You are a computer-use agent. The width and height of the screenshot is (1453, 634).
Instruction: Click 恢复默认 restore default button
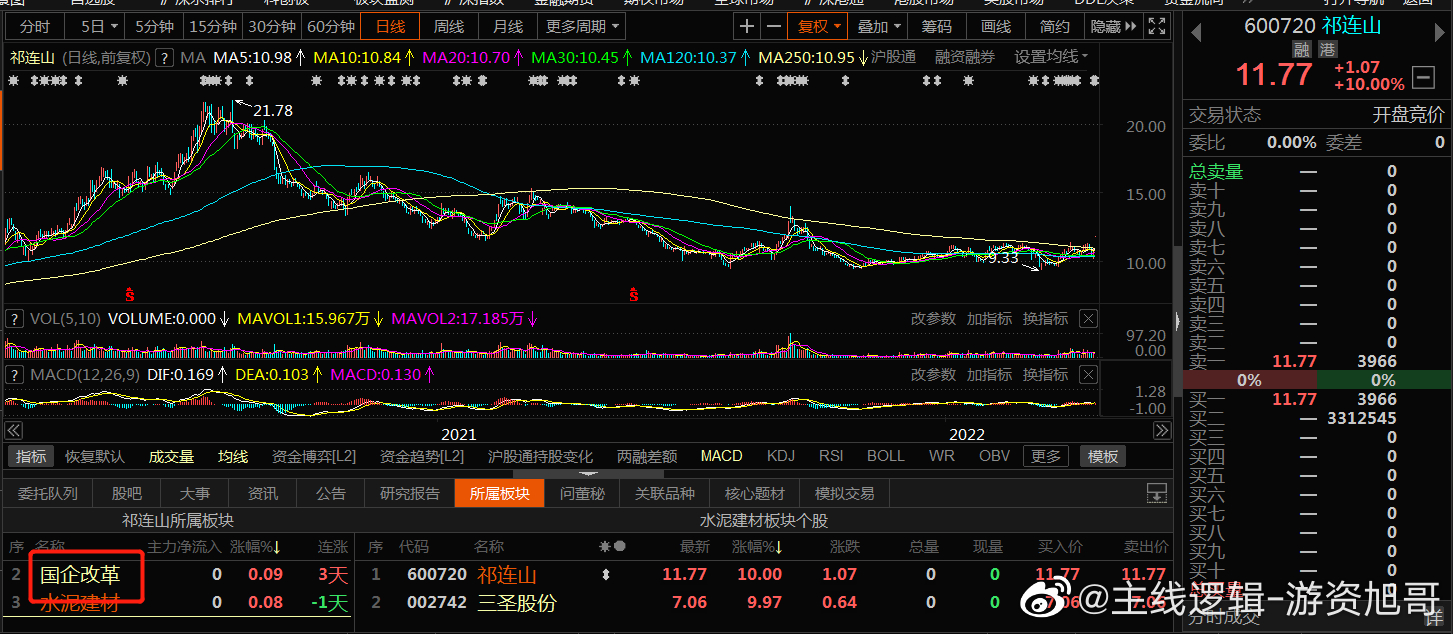click(x=95, y=456)
